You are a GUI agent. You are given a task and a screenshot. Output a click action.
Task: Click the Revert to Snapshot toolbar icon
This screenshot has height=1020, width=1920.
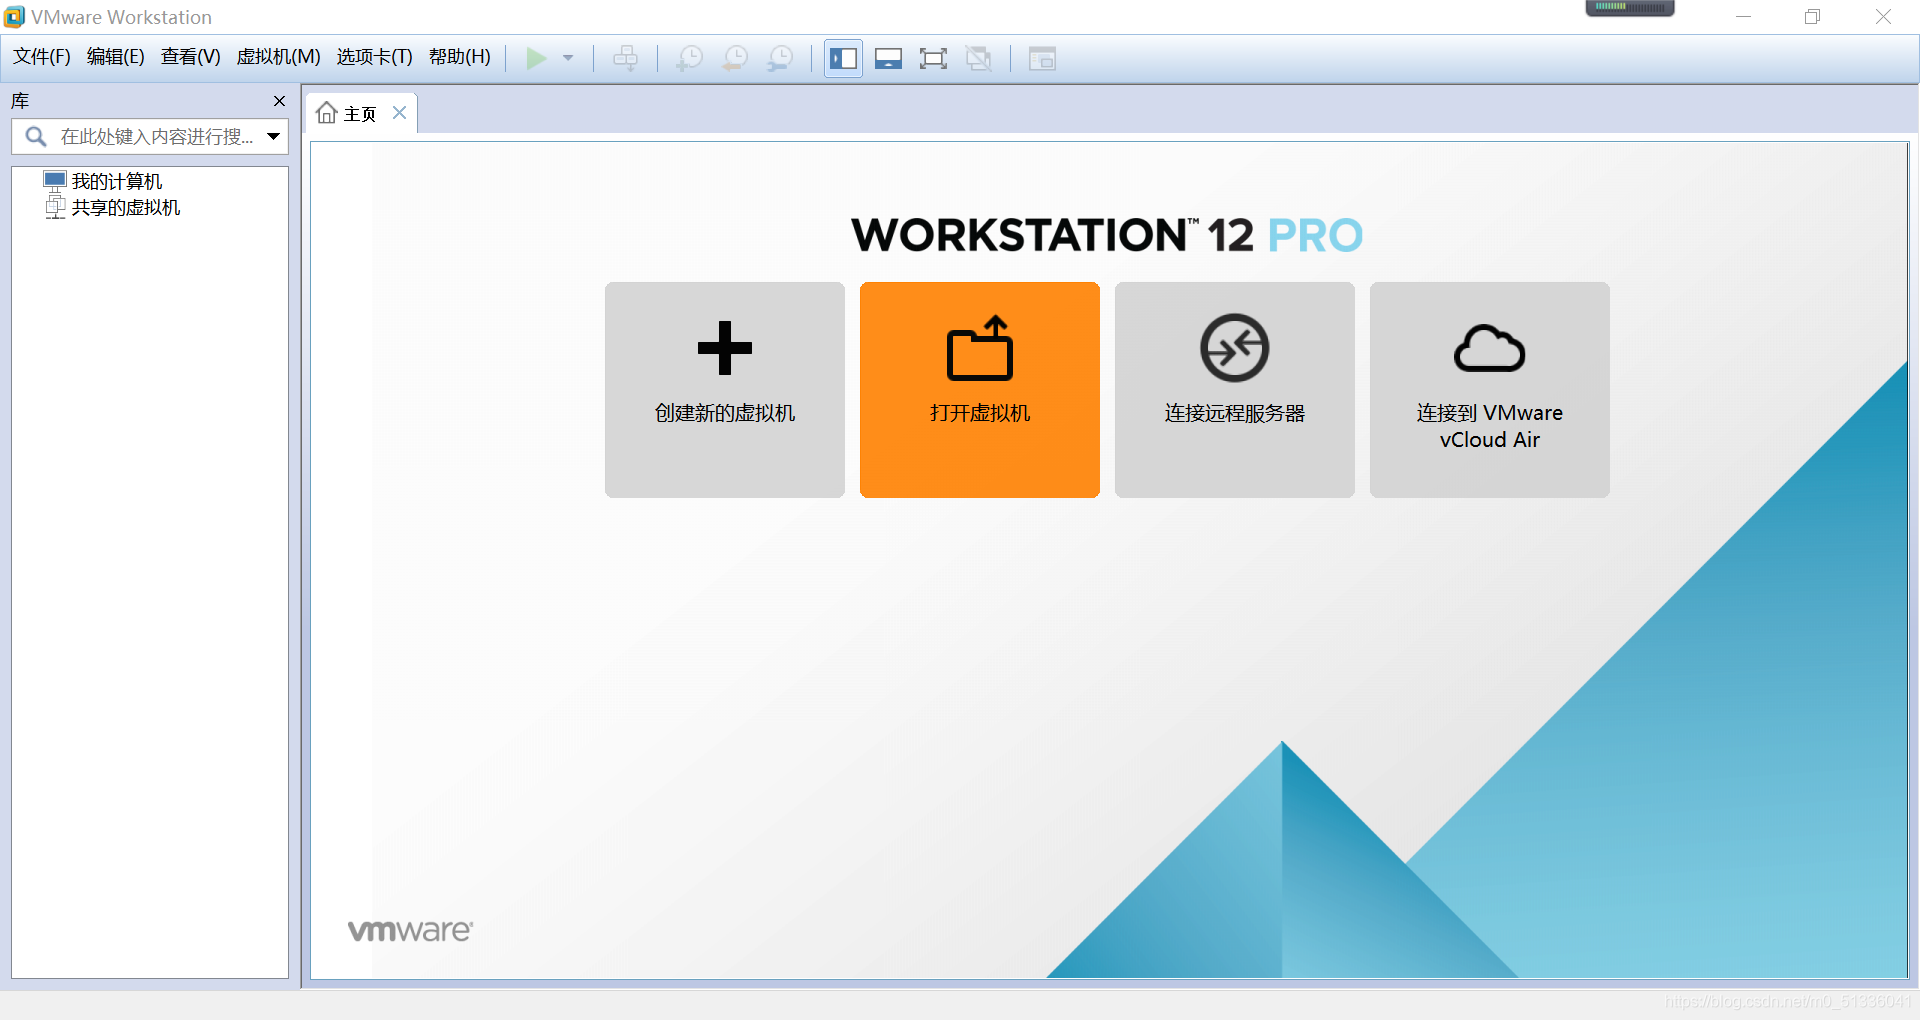click(735, 58)
